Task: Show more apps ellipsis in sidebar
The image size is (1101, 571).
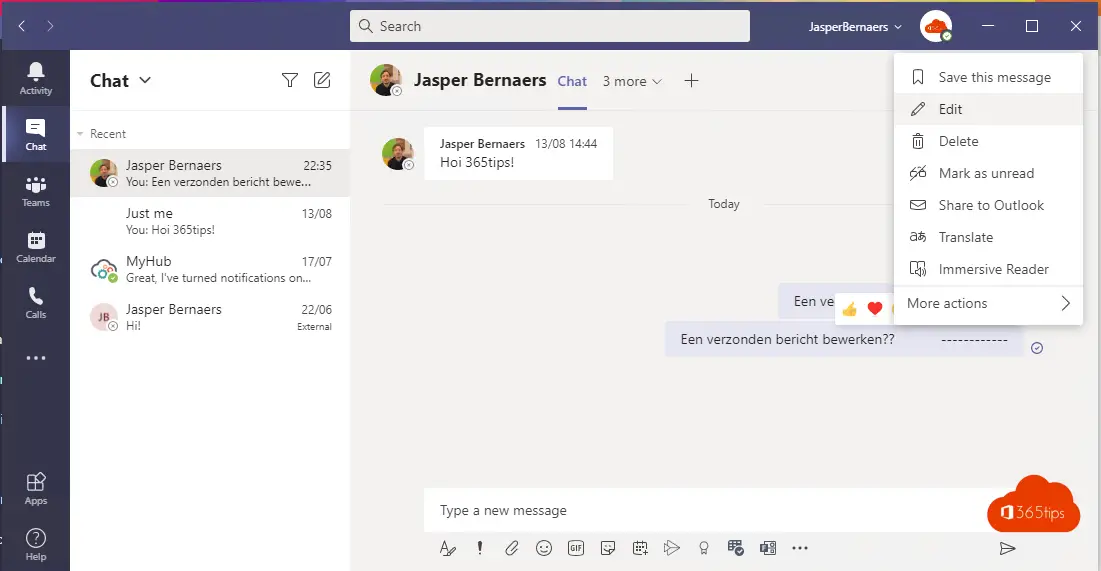Action: pos(36,358)
